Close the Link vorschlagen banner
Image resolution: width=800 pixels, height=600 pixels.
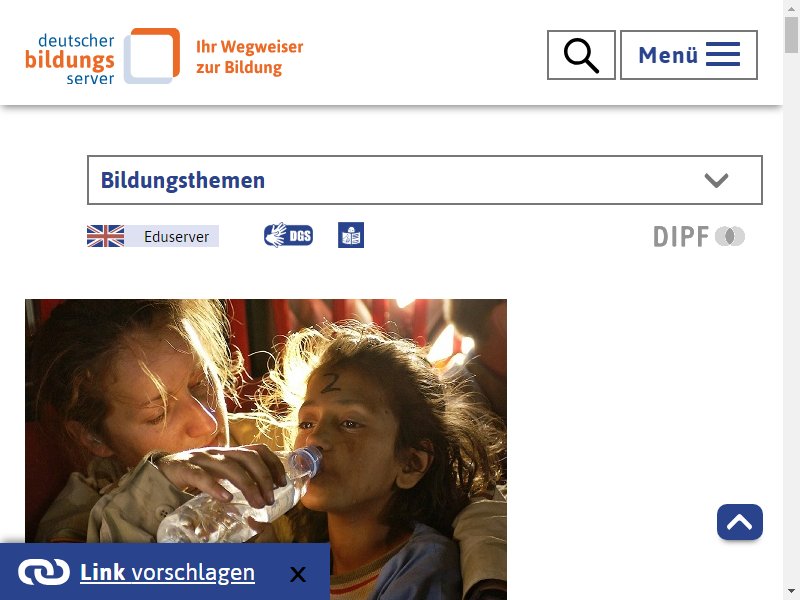tap(298, 574)
